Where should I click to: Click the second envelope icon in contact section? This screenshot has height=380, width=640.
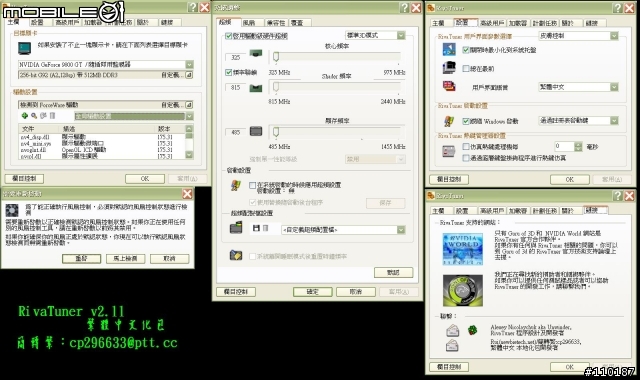[x=452, y=346]
